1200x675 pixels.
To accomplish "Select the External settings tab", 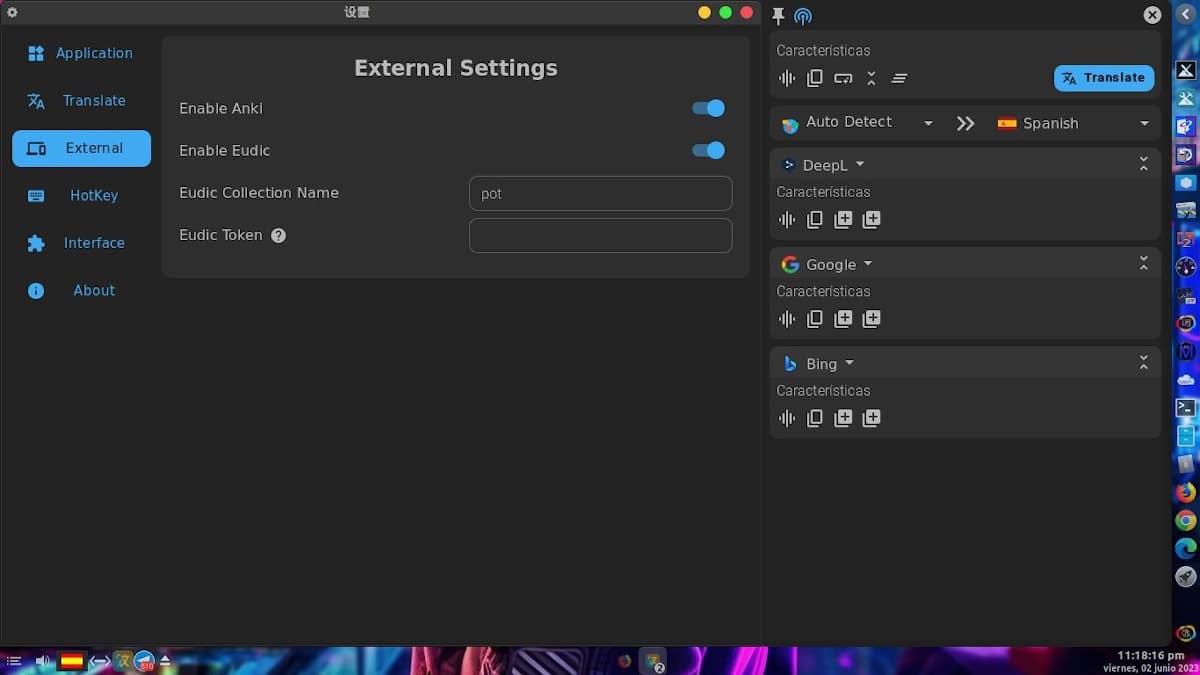I will click(x=81, y=148).
